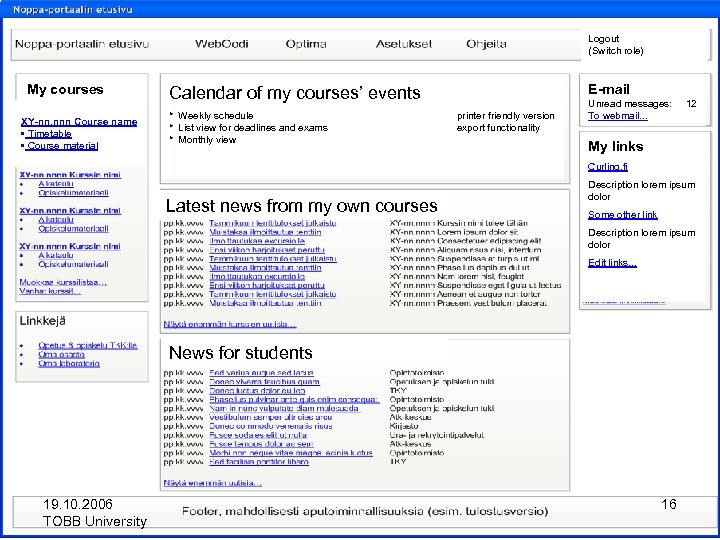
Task: Open the Curling.fi link
Action: (608, 167)
